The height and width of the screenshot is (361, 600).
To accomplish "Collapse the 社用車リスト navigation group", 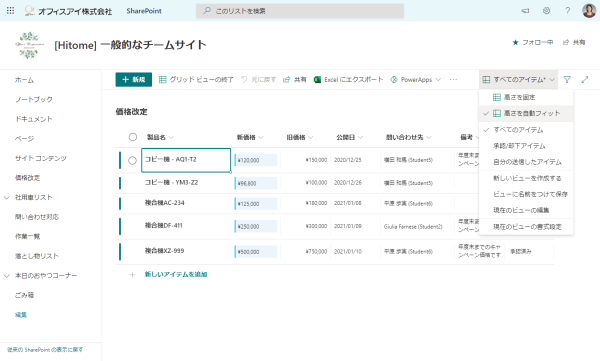I will [x=7, y=198].
